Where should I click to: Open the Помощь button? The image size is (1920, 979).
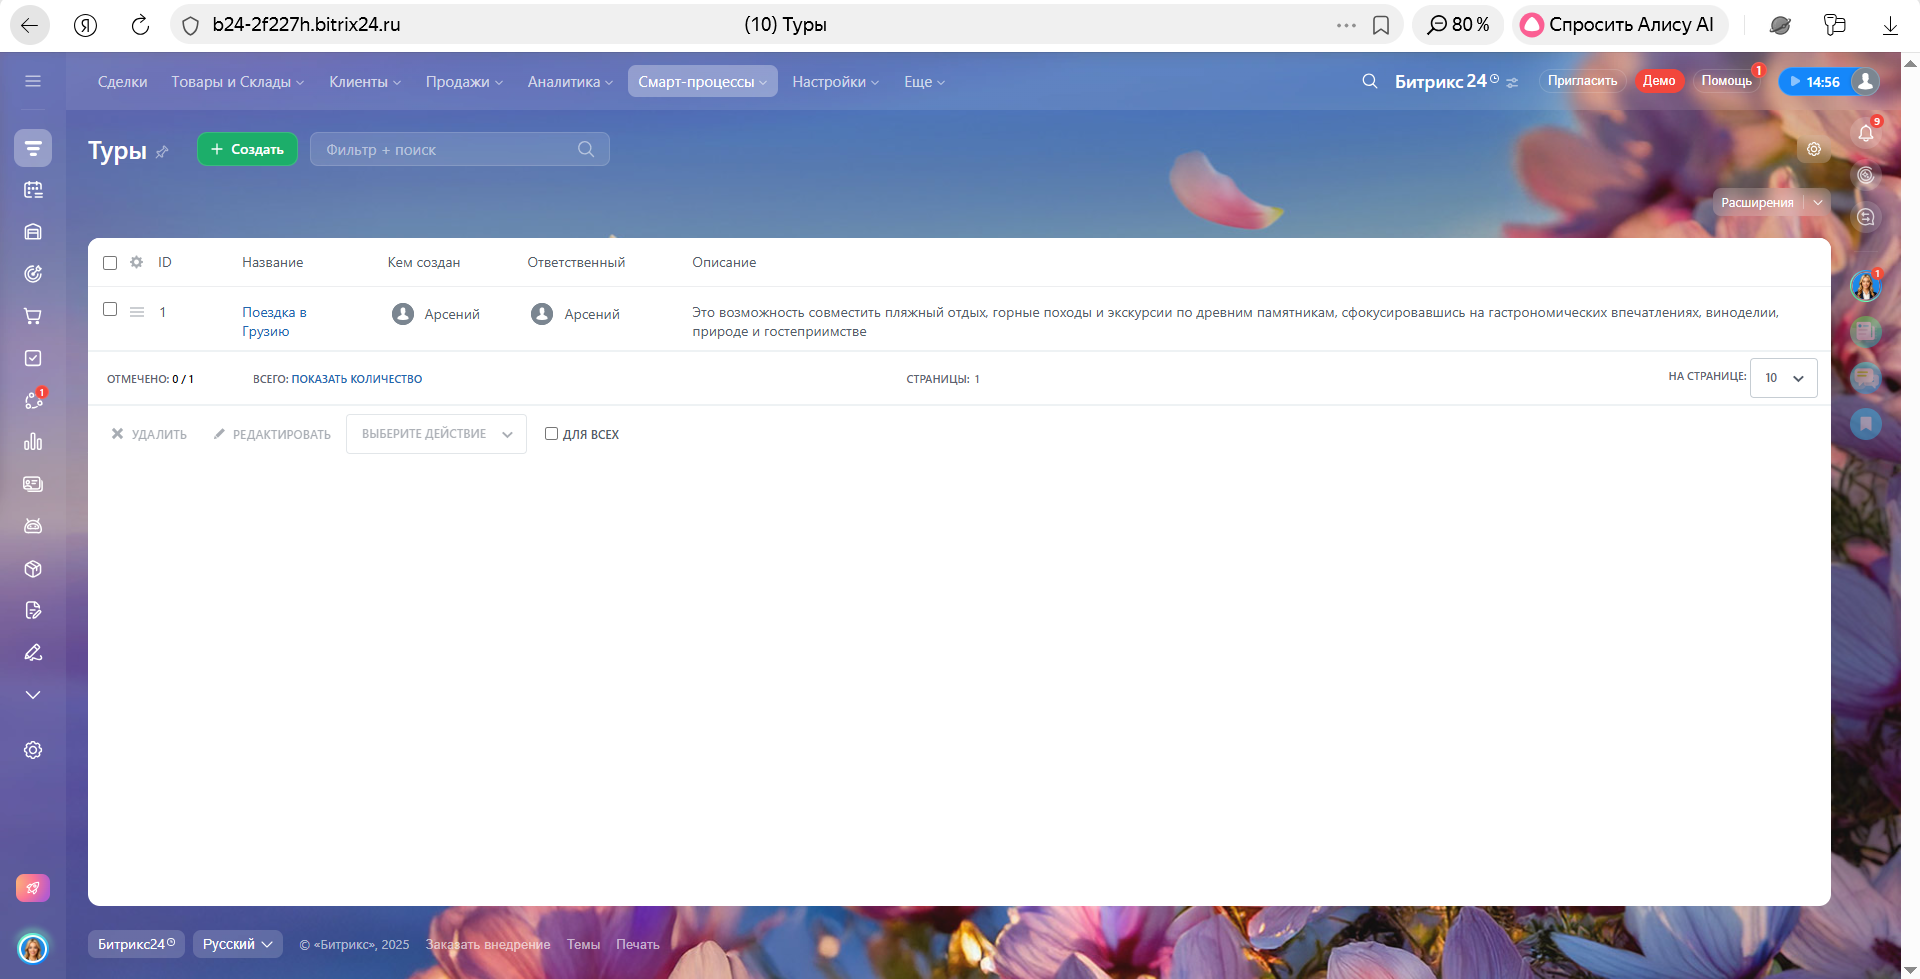tap(1726, 81)
